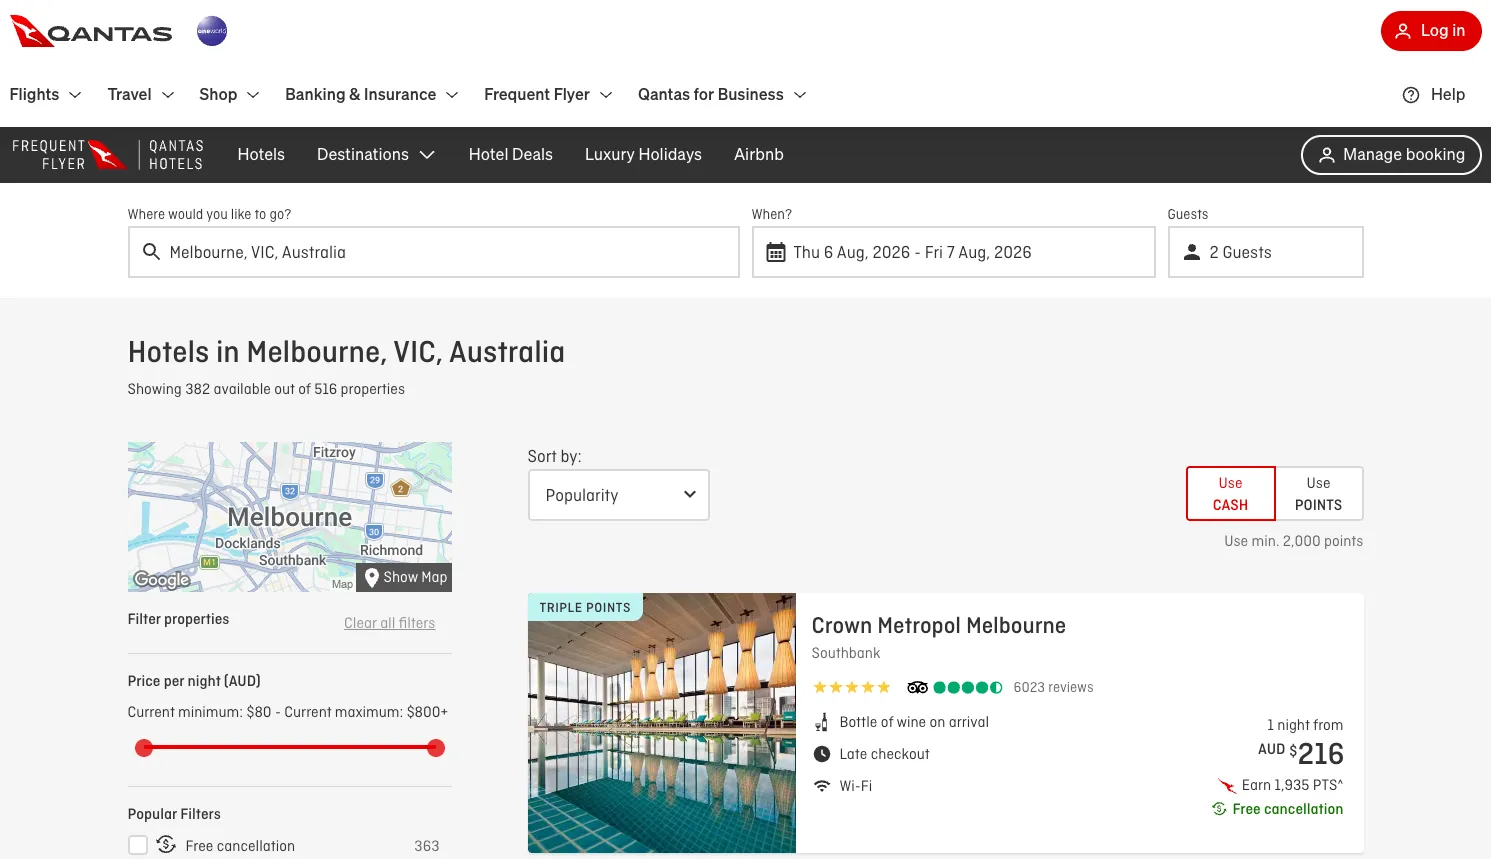This screenshot has width=1491, height=859.
Task: Click the date range field
Action: pos(954,252)
